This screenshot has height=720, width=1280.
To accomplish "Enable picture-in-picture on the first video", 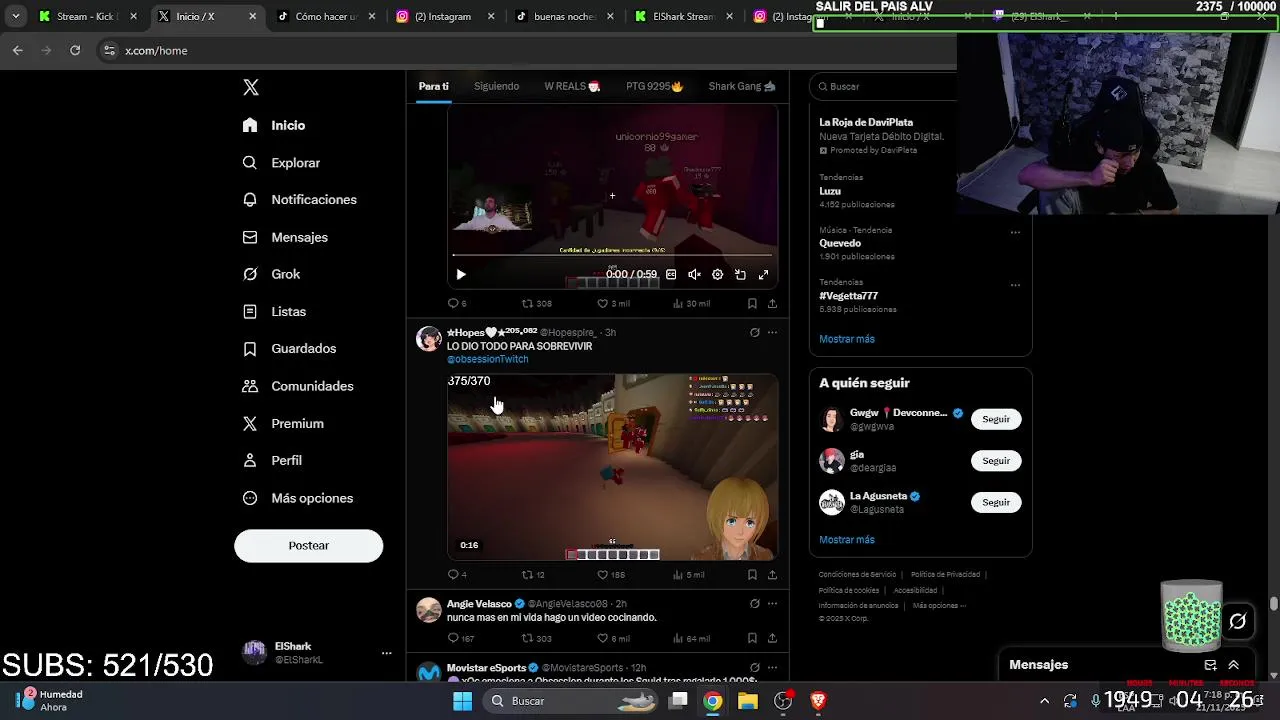I will pyautogui.click(x=740, y=274).
